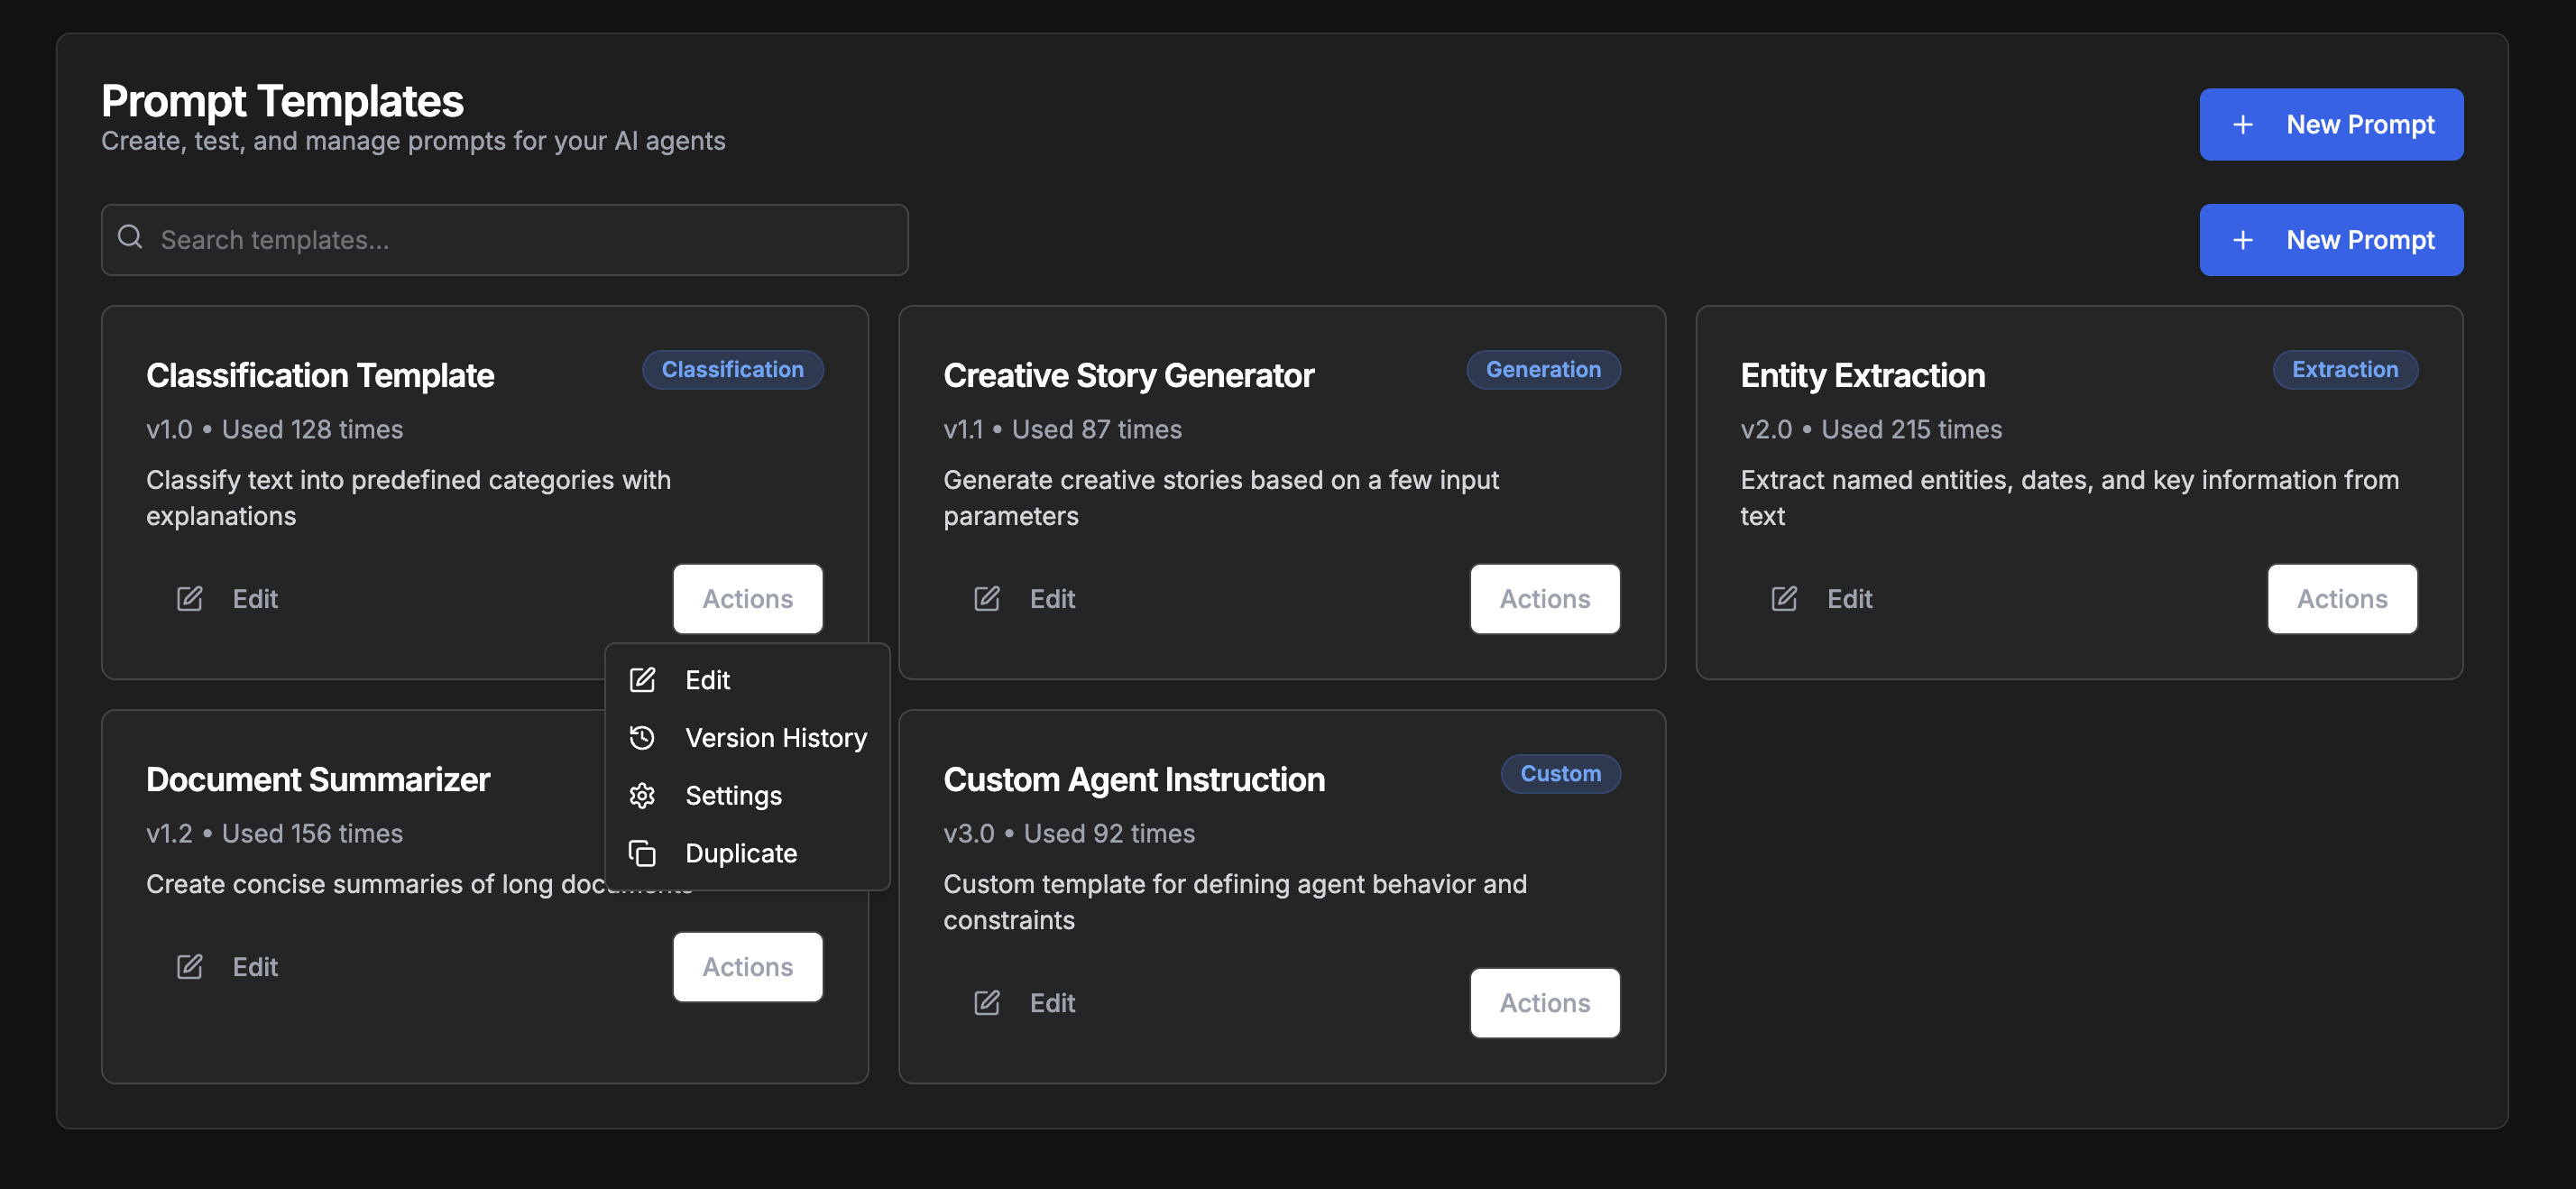Click the pencil icon on Document Summarizer card

point(189,967)
